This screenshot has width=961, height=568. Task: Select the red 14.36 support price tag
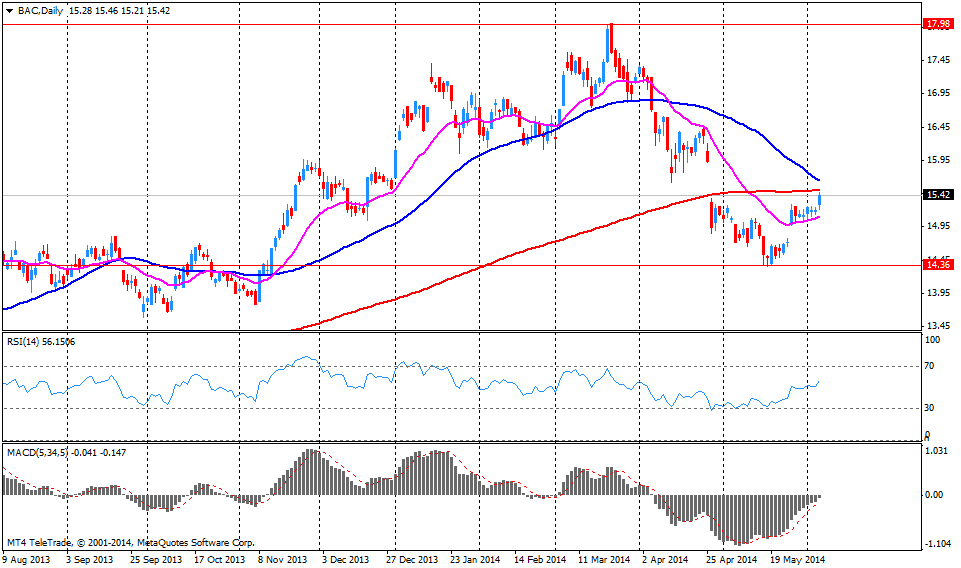tap(936, 265)
